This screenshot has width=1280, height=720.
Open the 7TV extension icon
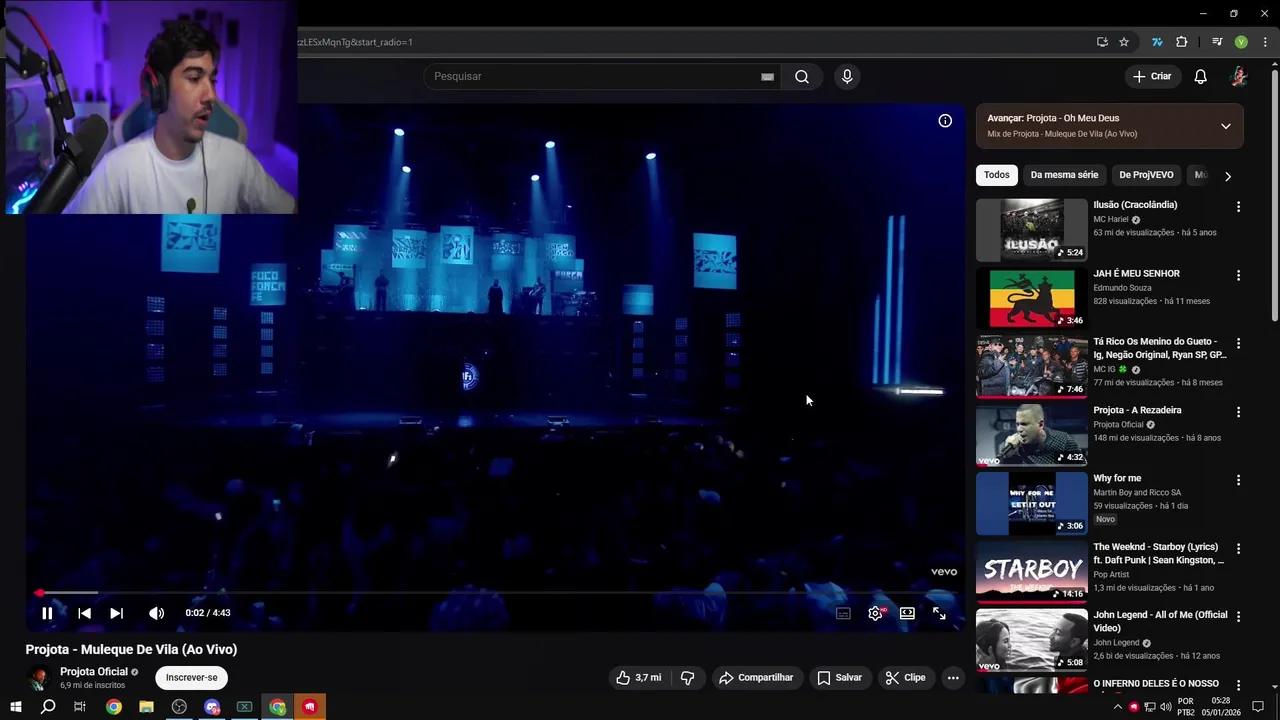(1157, 42)
